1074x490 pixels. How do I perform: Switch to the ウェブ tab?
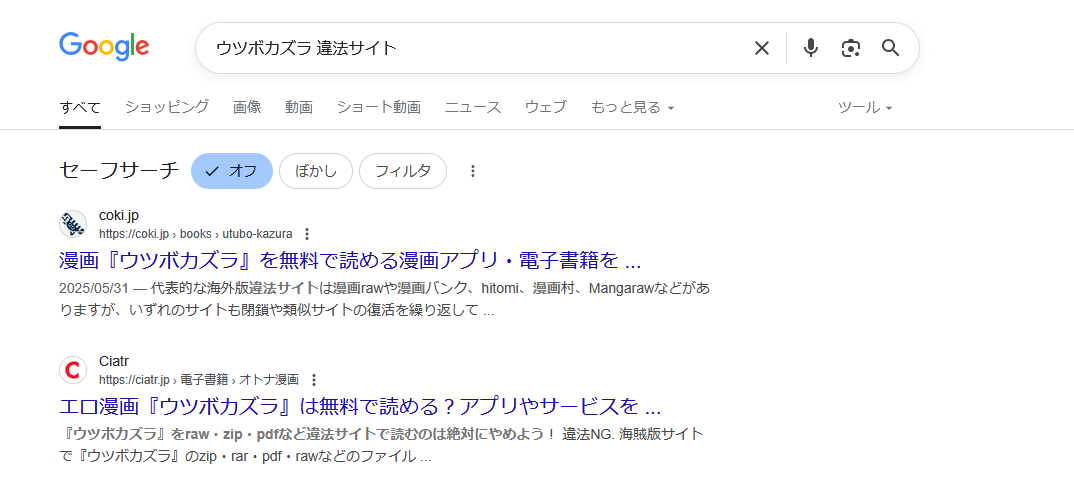(x=546, y=108)
